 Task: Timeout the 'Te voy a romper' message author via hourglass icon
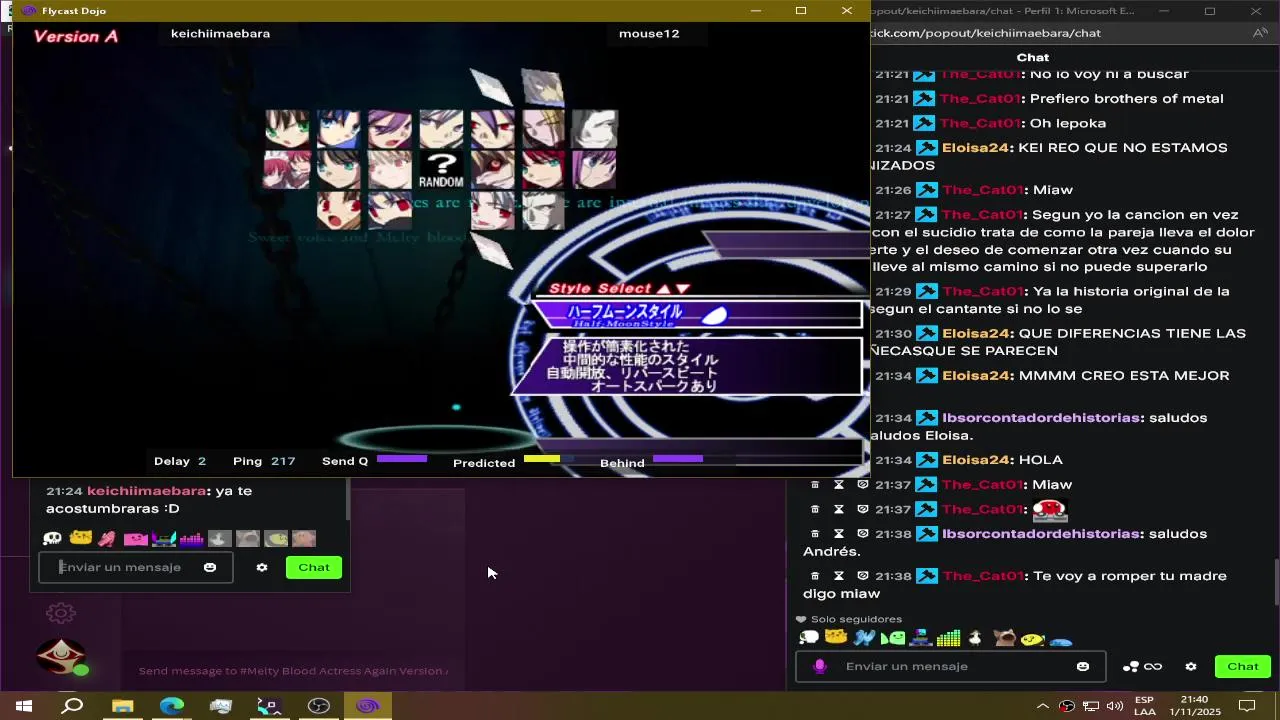point(839,576)
